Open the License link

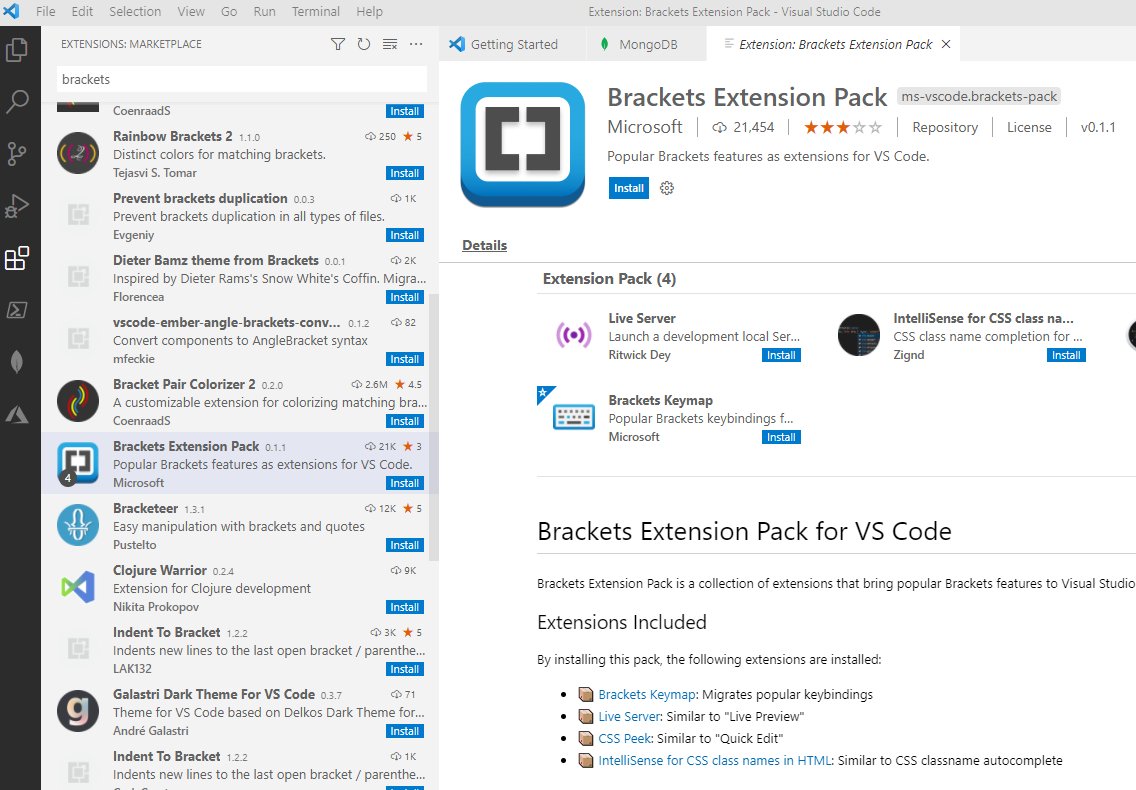(x=1029, y=128)
